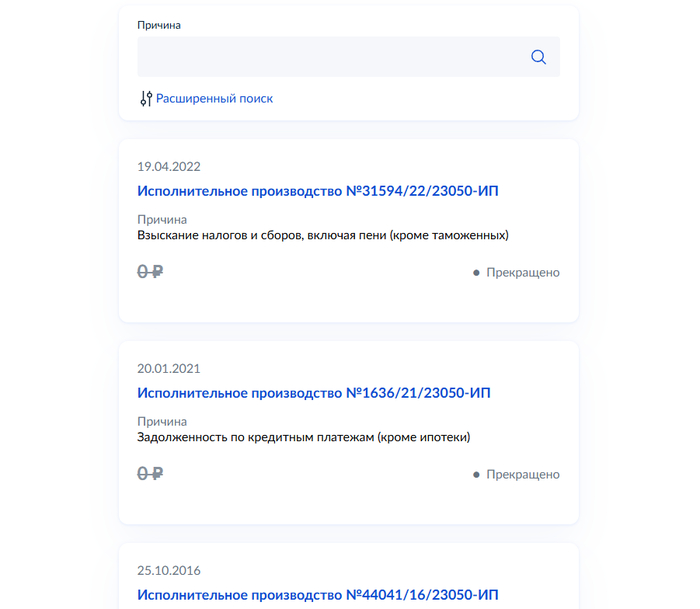Open Расширенный поиск link
This screenshot has width=700, height=609.
214,99
